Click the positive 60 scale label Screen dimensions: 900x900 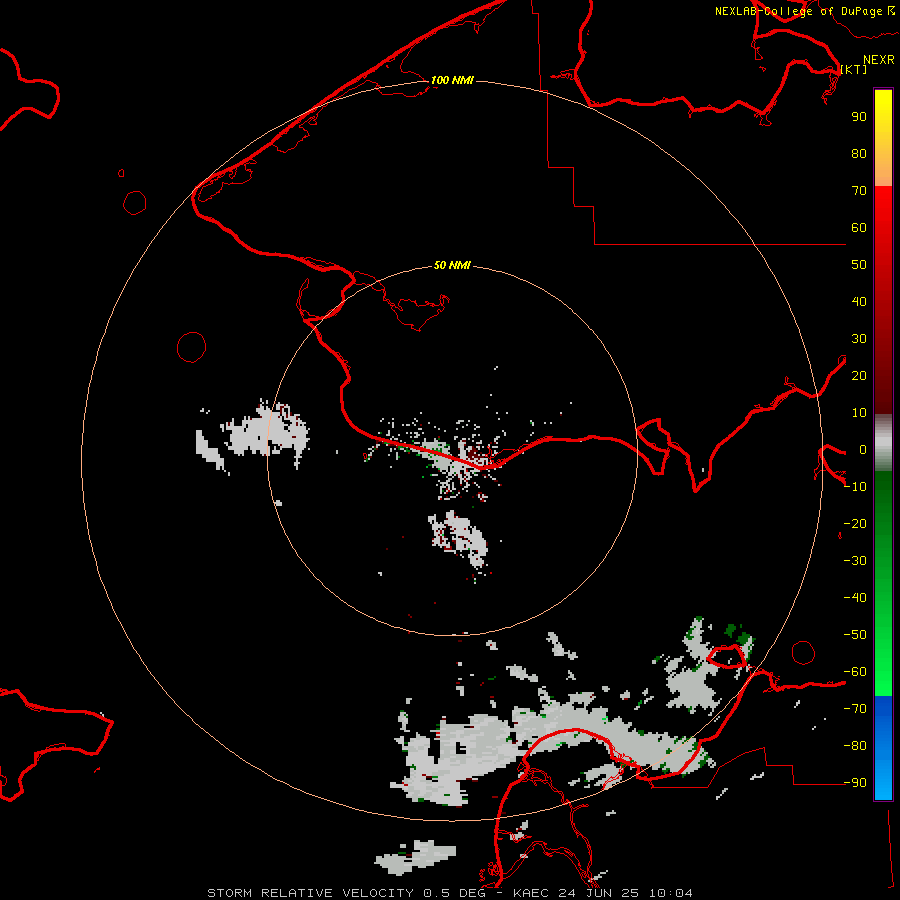coord(859,228)
